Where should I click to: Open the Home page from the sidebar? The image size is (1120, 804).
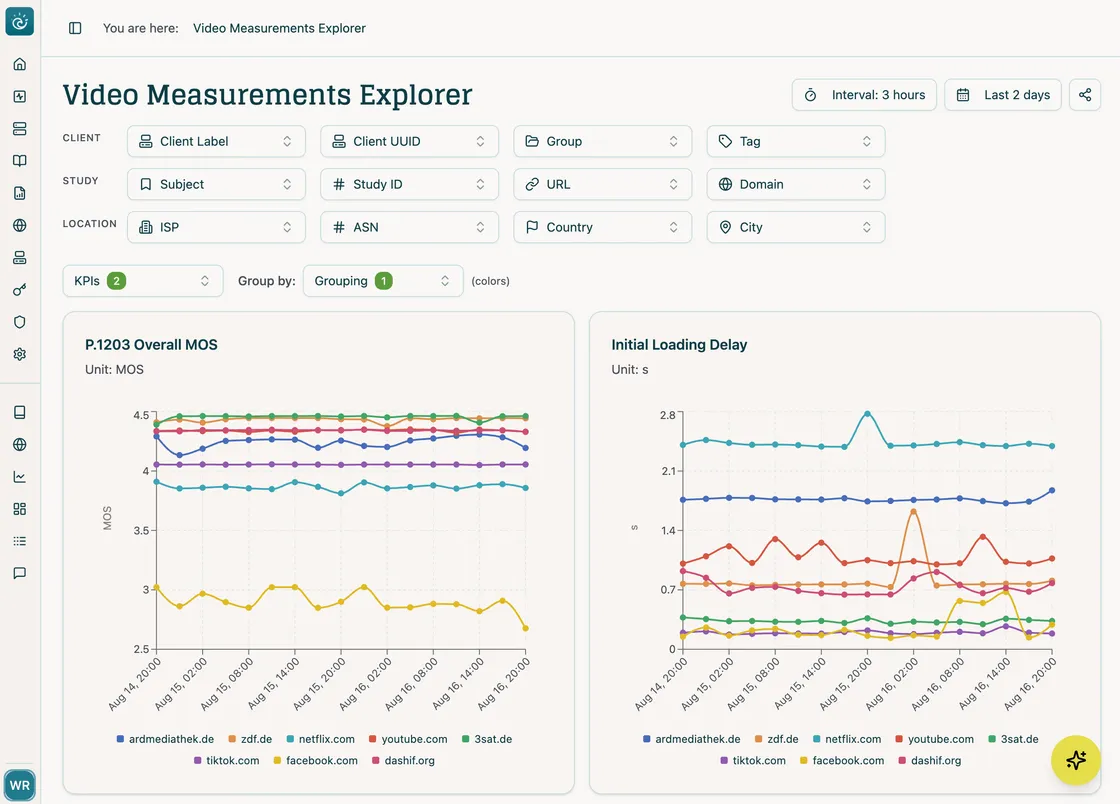click(x=20, y=64)
